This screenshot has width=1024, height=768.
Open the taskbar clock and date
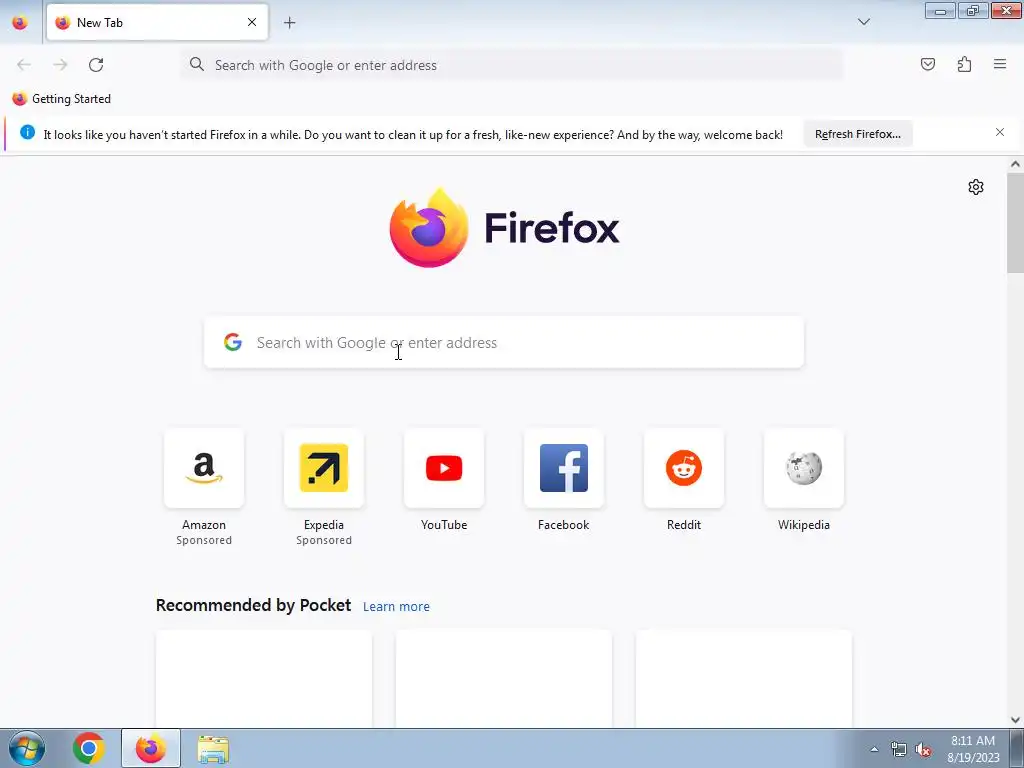click(973, 749)
